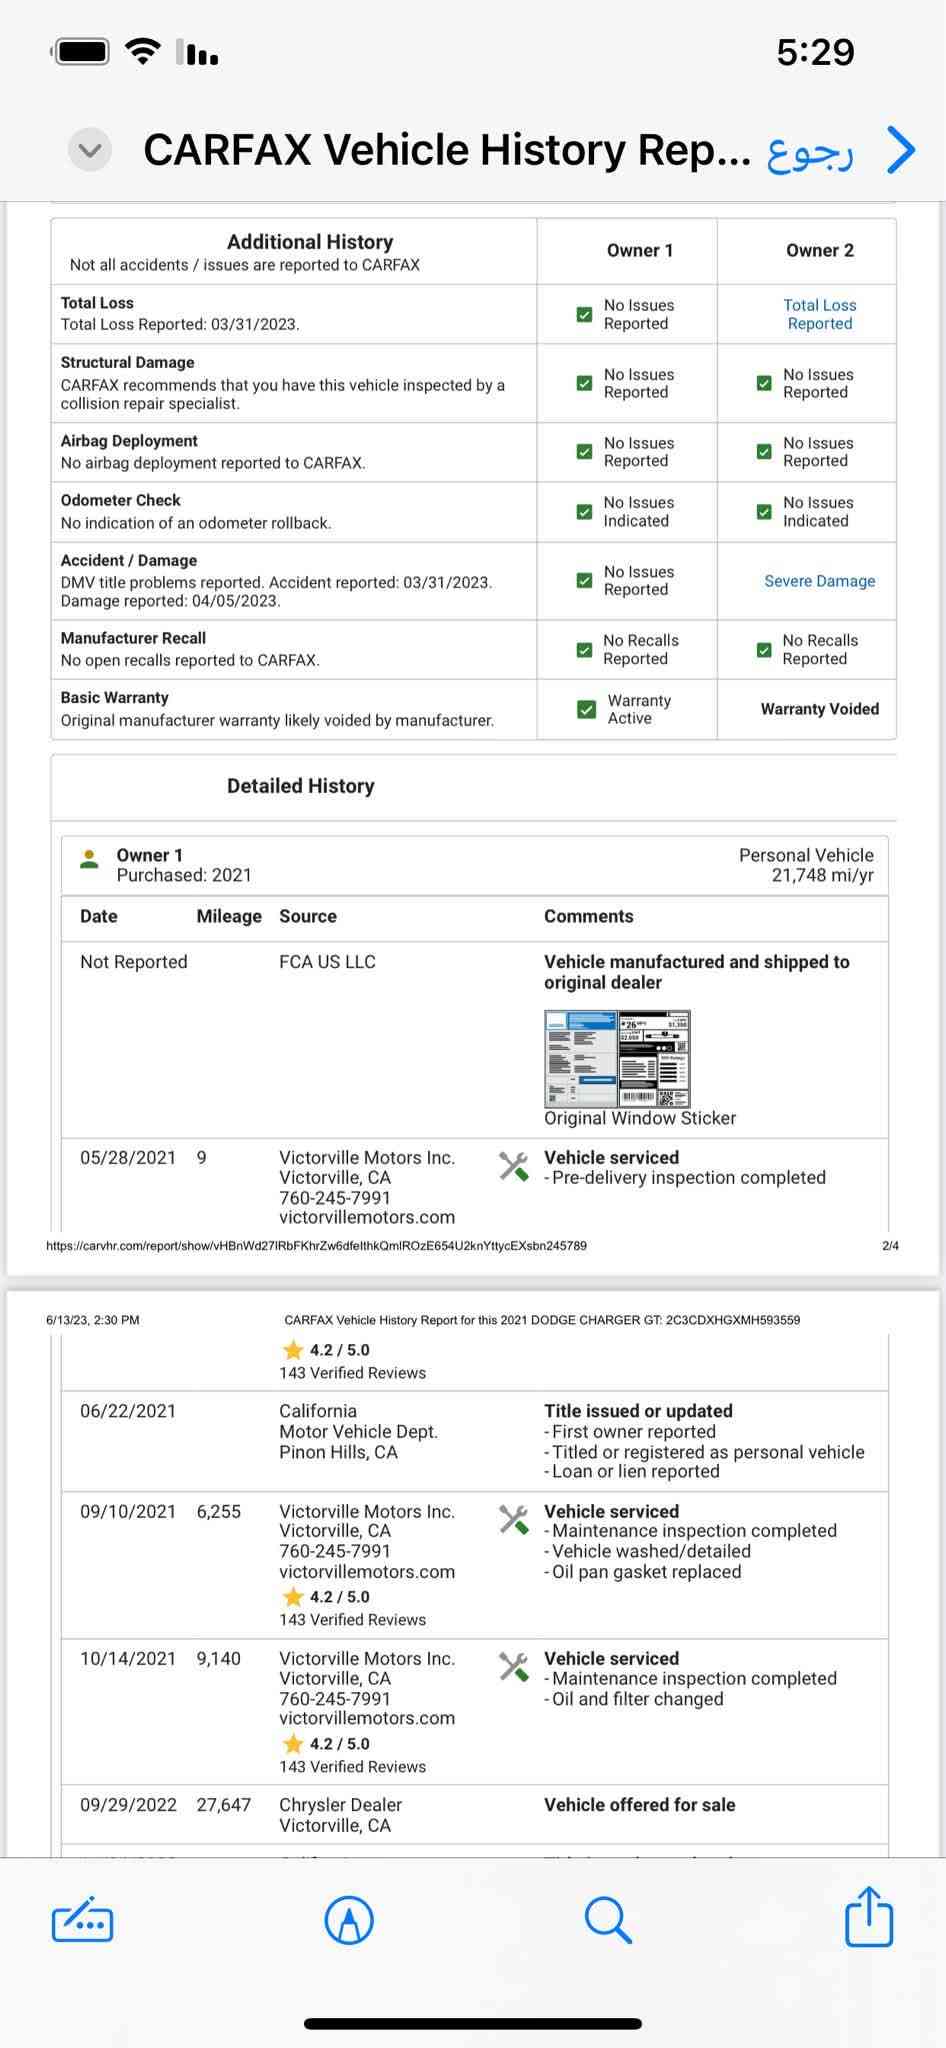
Task: Tap the Date column header
Action: coord(99,916)
